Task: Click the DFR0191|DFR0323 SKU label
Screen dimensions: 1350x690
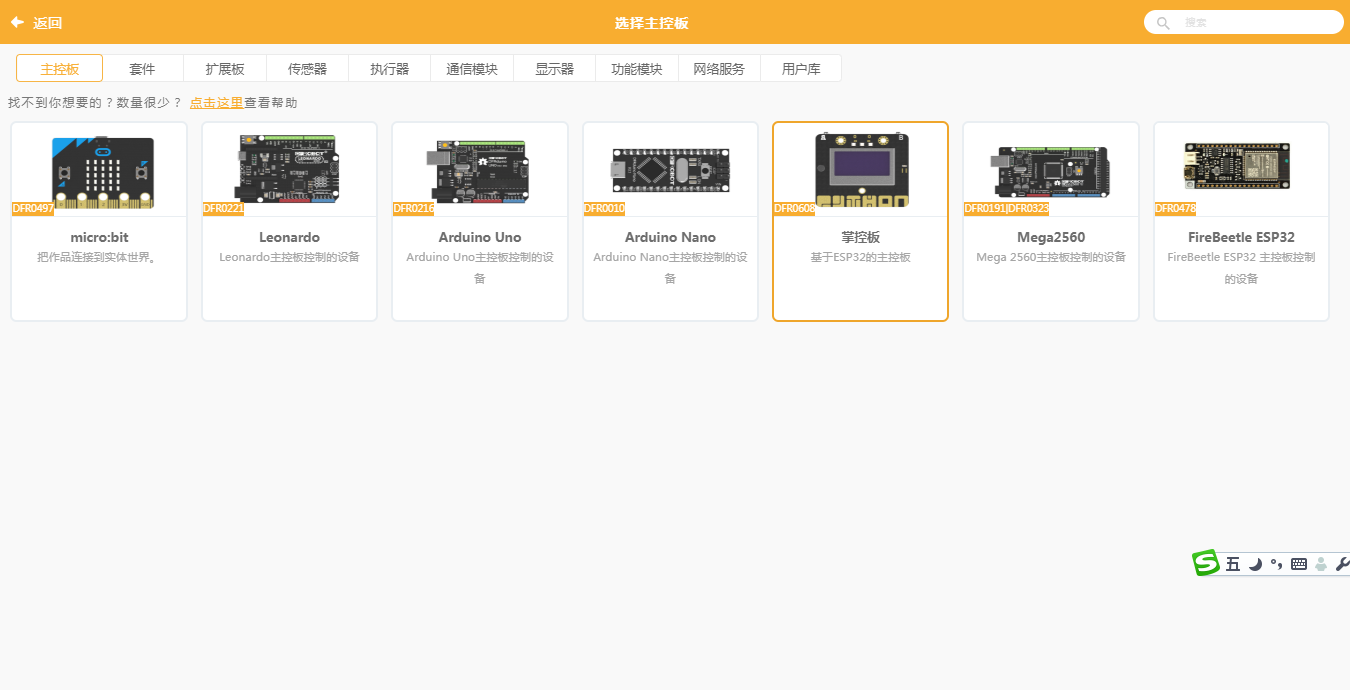Action: [1006, 208]
